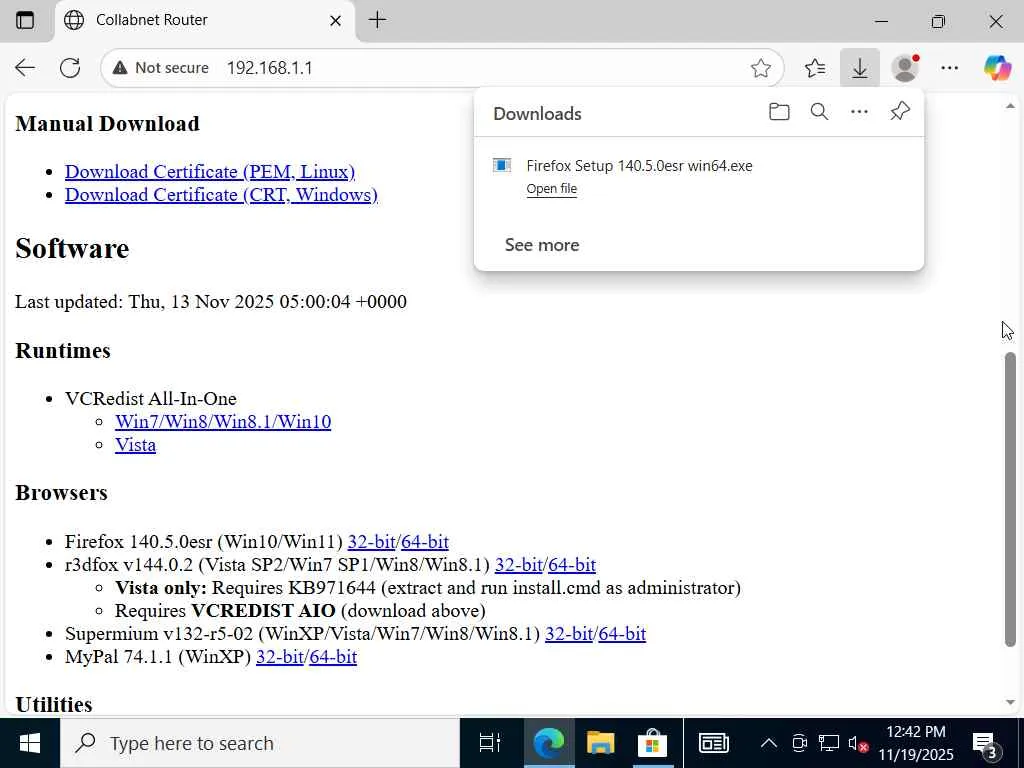Open the Favorites list icon
1024x768 pixels.
[x=815, y=68]
